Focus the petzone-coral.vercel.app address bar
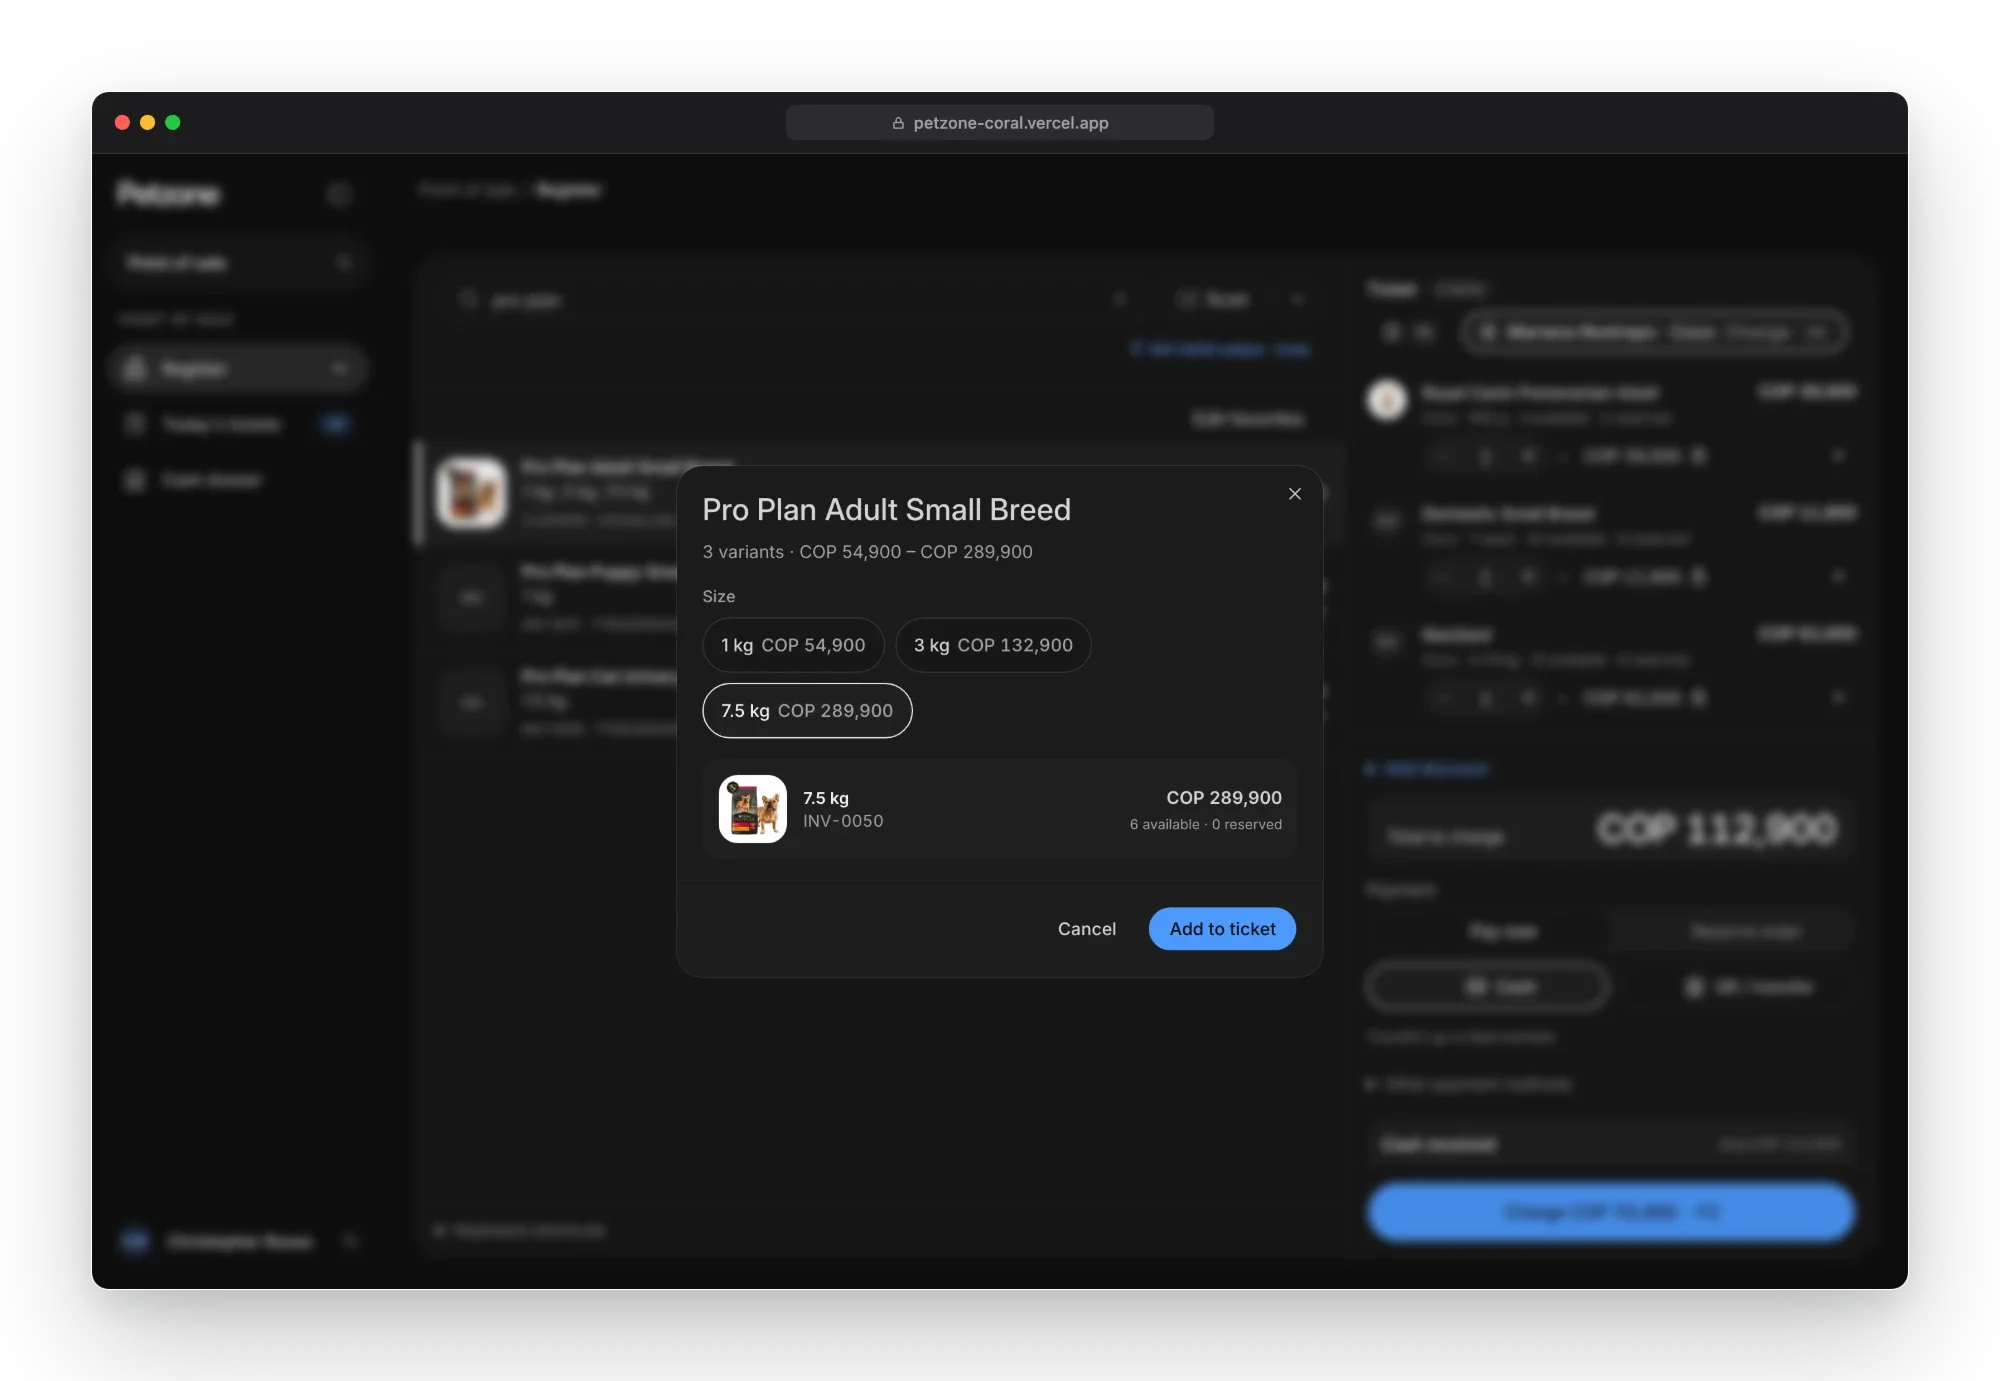The image size is (2000, 1381). (x=1000, y=123)
